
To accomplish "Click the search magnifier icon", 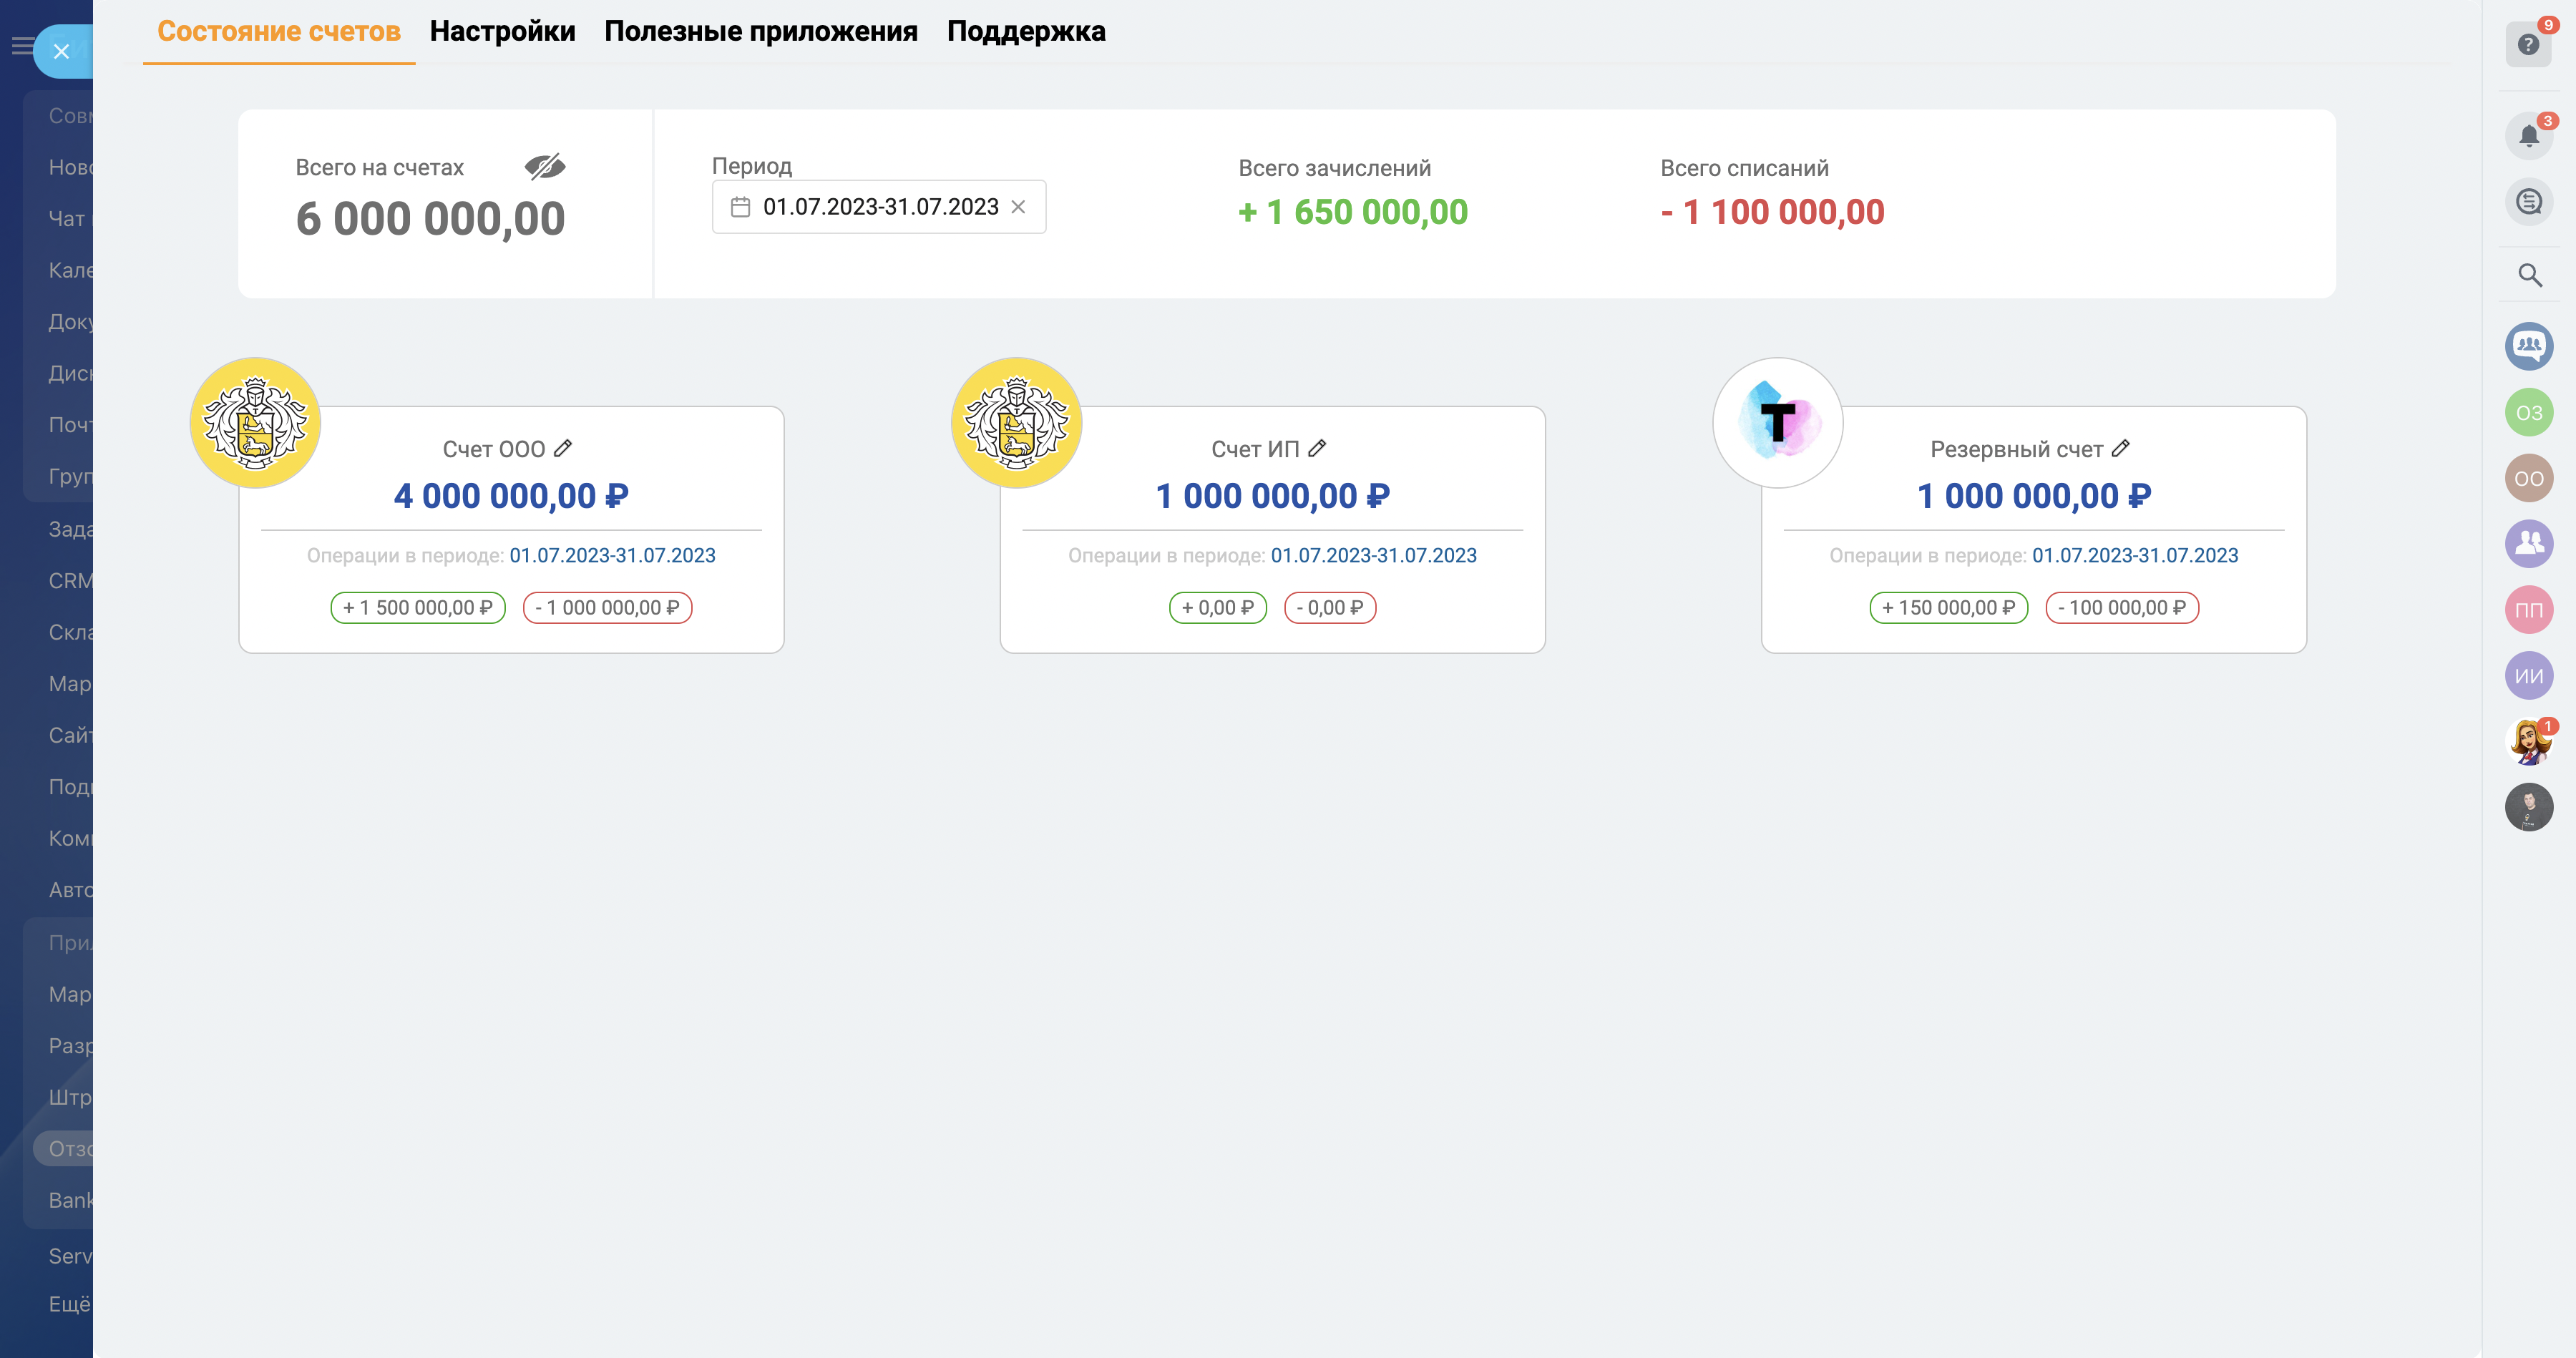I will coord(2529,275).
